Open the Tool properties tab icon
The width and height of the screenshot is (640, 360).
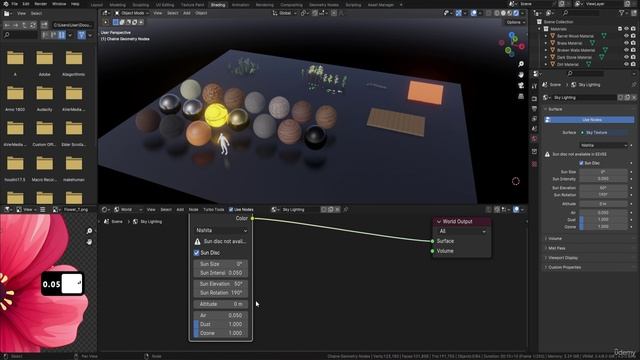[534, 87]
